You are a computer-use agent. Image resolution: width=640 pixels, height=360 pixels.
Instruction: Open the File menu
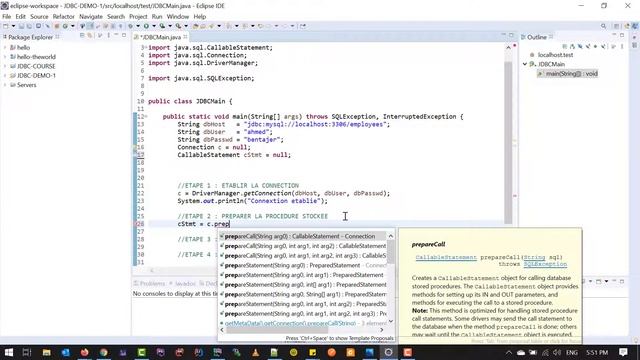(x=7, y=17)
